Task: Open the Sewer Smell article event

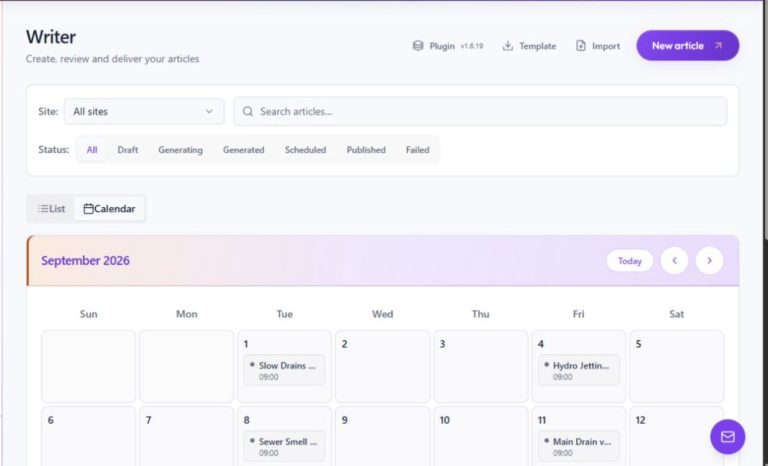Action: (x=284, y=446)
